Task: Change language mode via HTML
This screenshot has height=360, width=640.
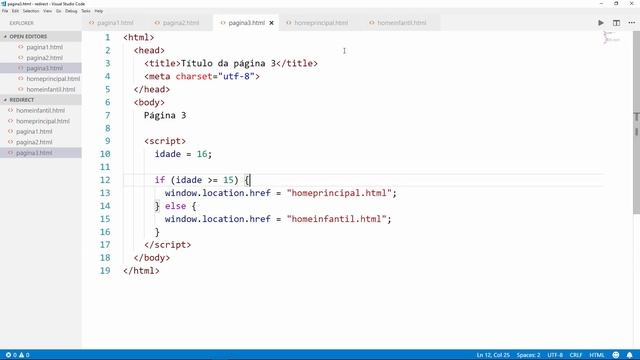Action: pos(597,355)
